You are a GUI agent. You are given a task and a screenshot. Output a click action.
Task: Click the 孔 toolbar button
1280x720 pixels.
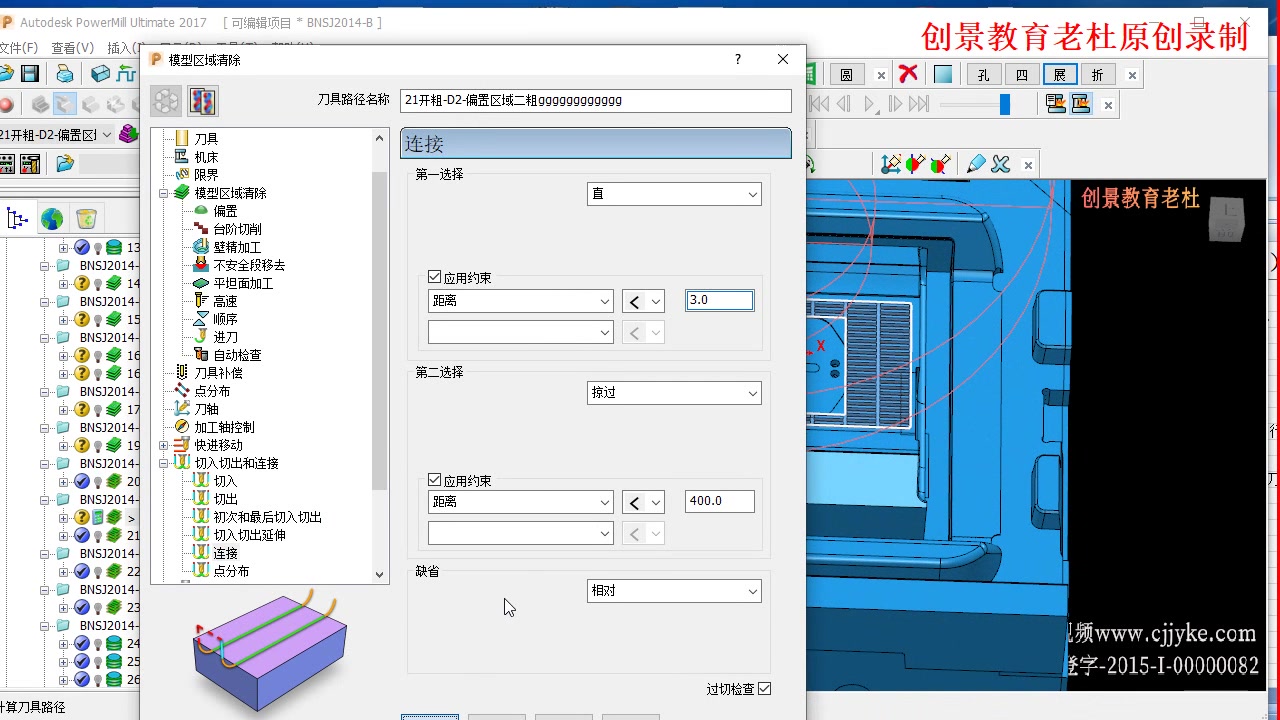coord(984,75)
